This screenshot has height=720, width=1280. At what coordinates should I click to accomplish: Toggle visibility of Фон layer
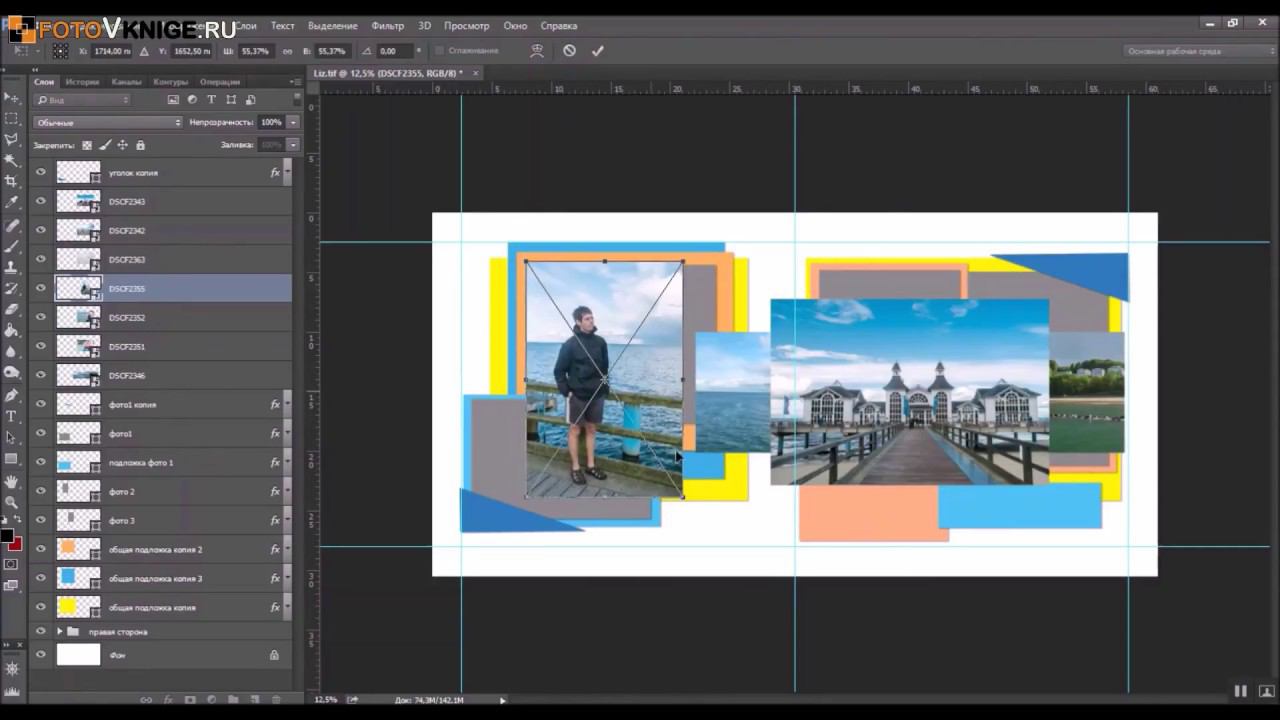coord(41,655)
